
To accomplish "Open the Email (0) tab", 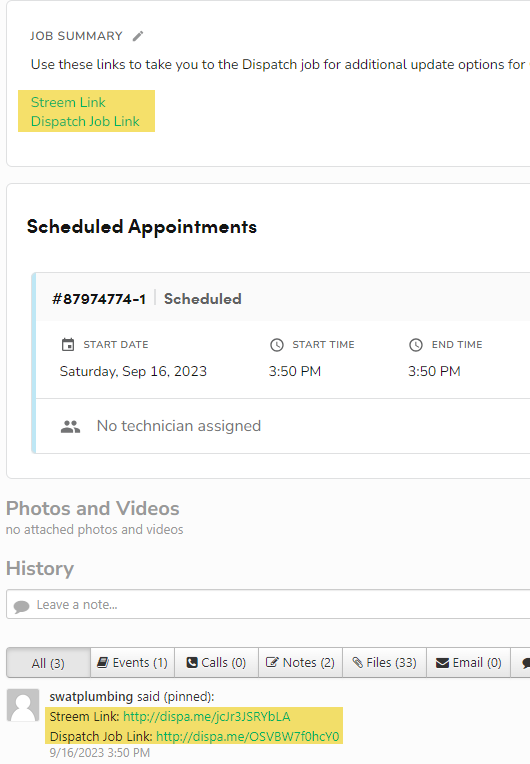I will point(469,663).
